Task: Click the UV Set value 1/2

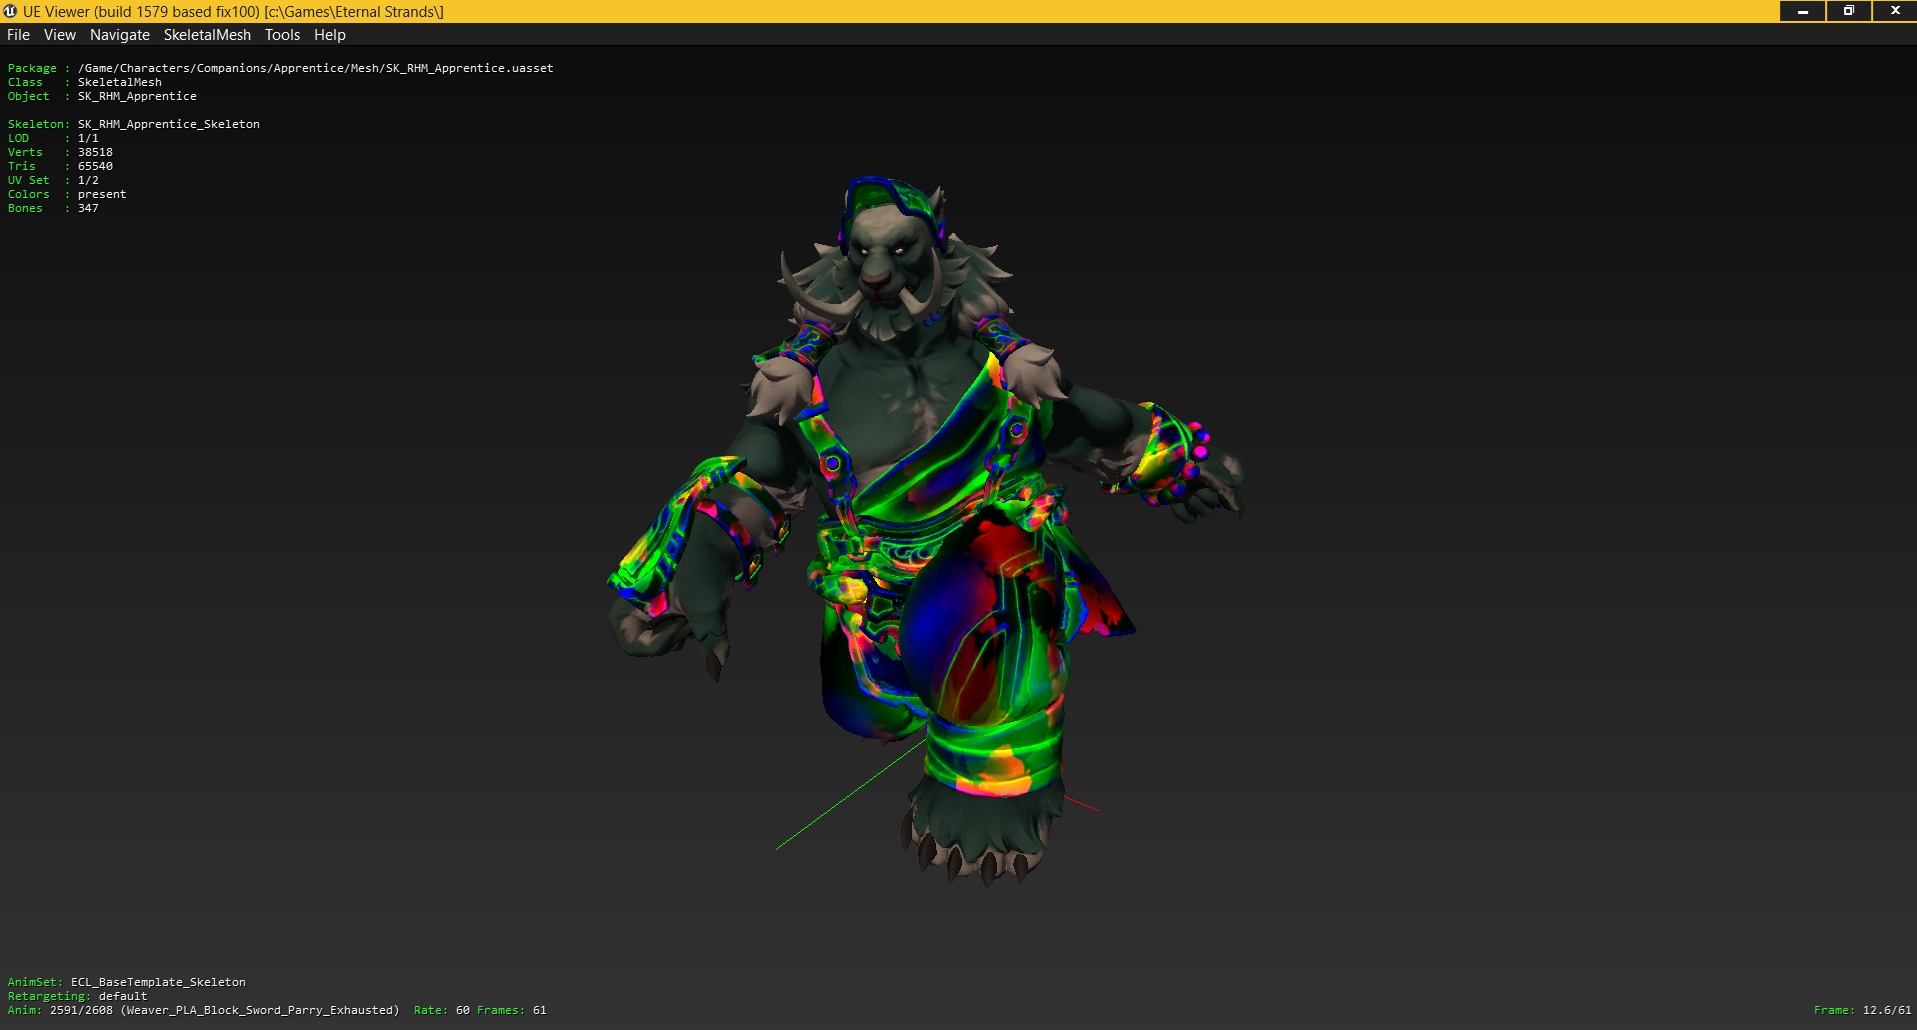Action: click(88, 180)
